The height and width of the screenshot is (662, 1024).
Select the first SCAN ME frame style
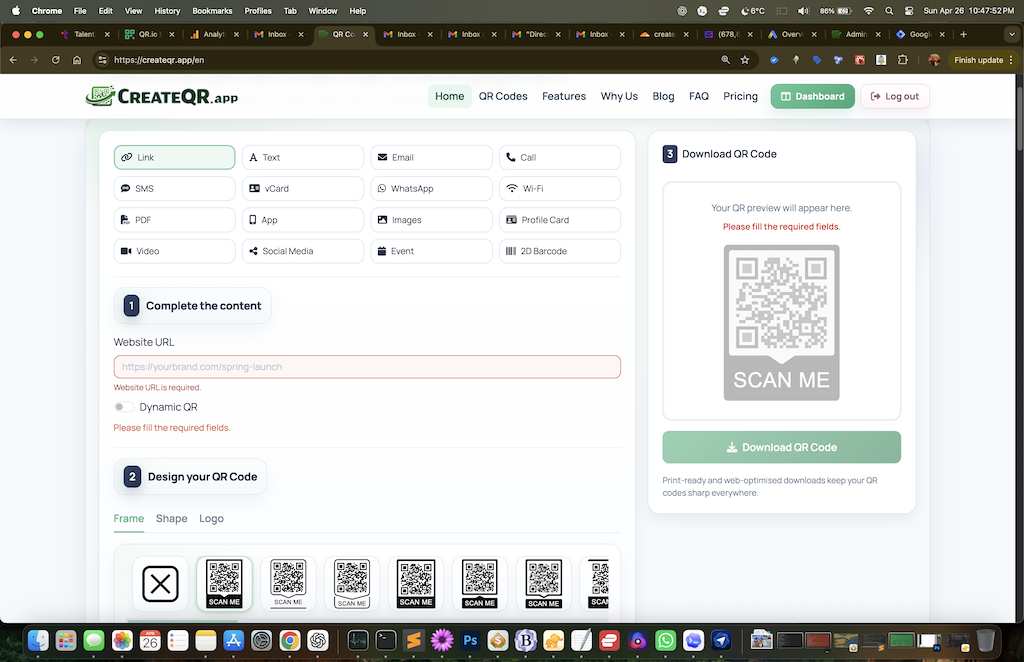224,584
